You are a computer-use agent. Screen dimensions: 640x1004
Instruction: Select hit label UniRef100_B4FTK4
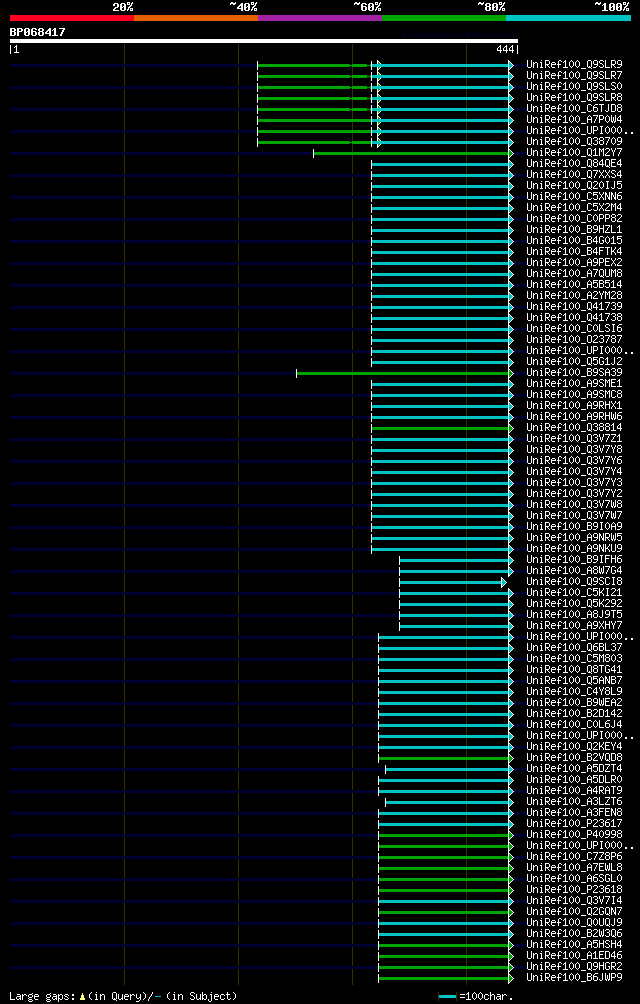pos(574,252)
